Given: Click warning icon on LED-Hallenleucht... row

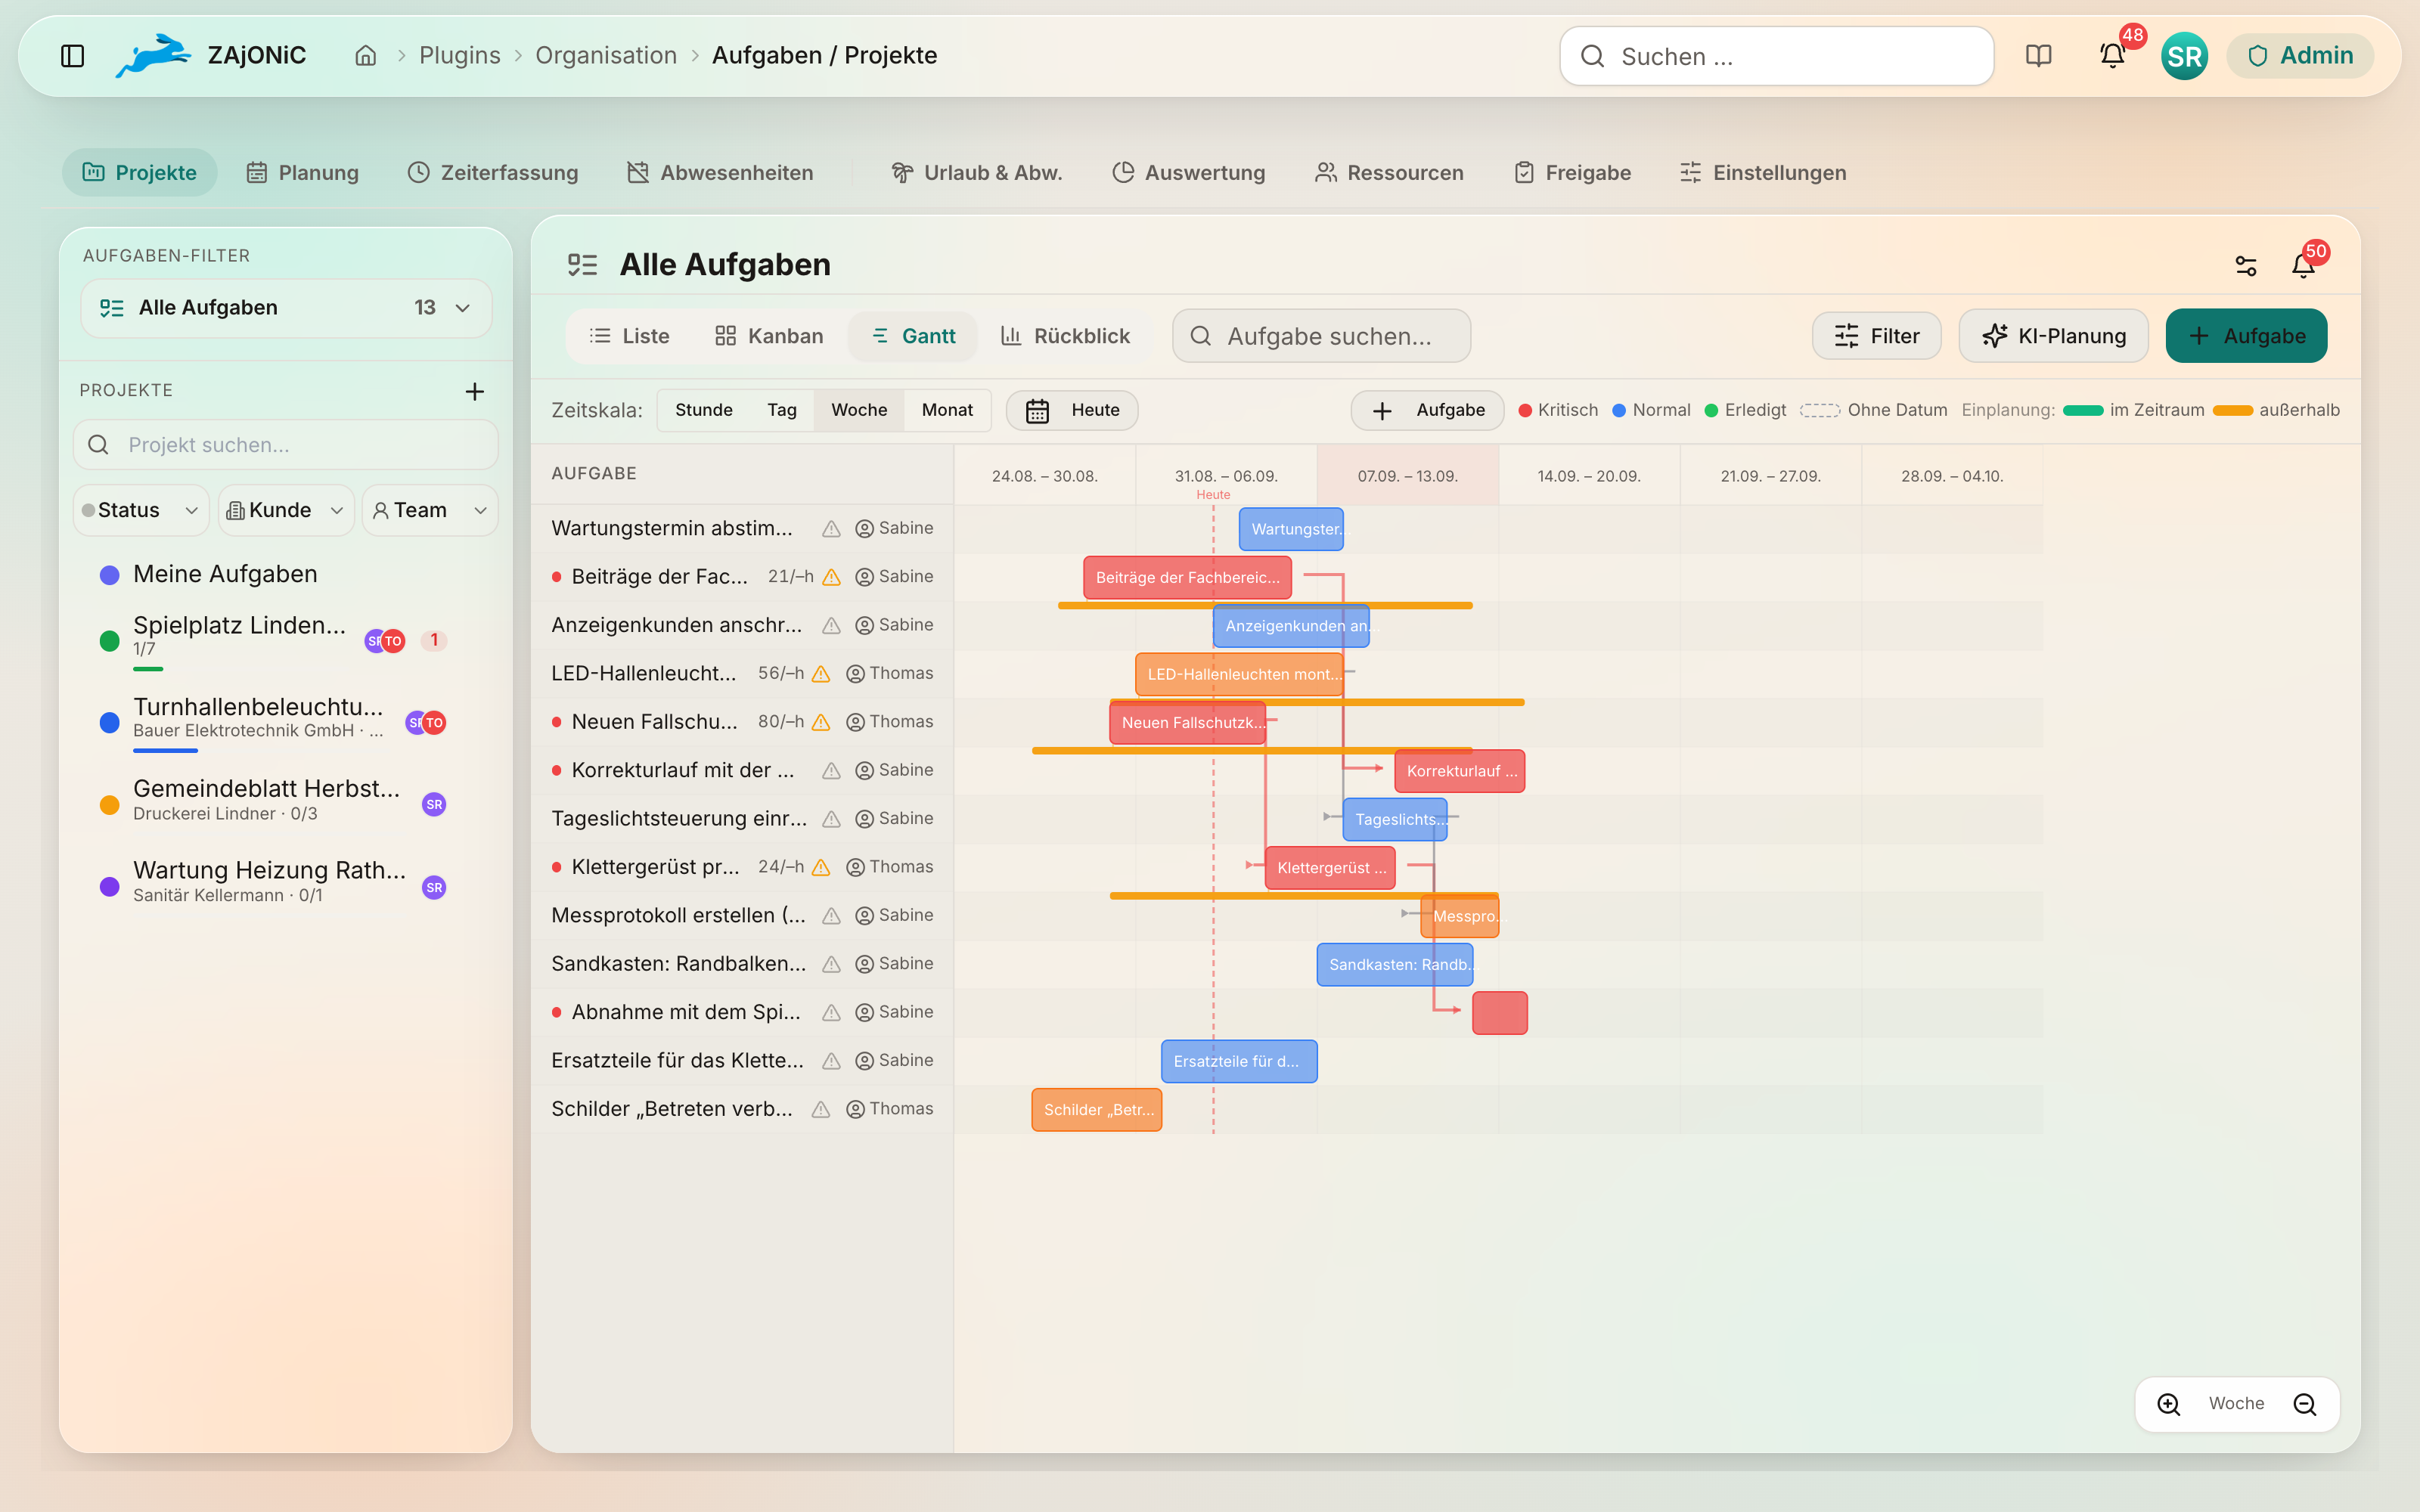Looking at the screenshot, I should 821,674.
